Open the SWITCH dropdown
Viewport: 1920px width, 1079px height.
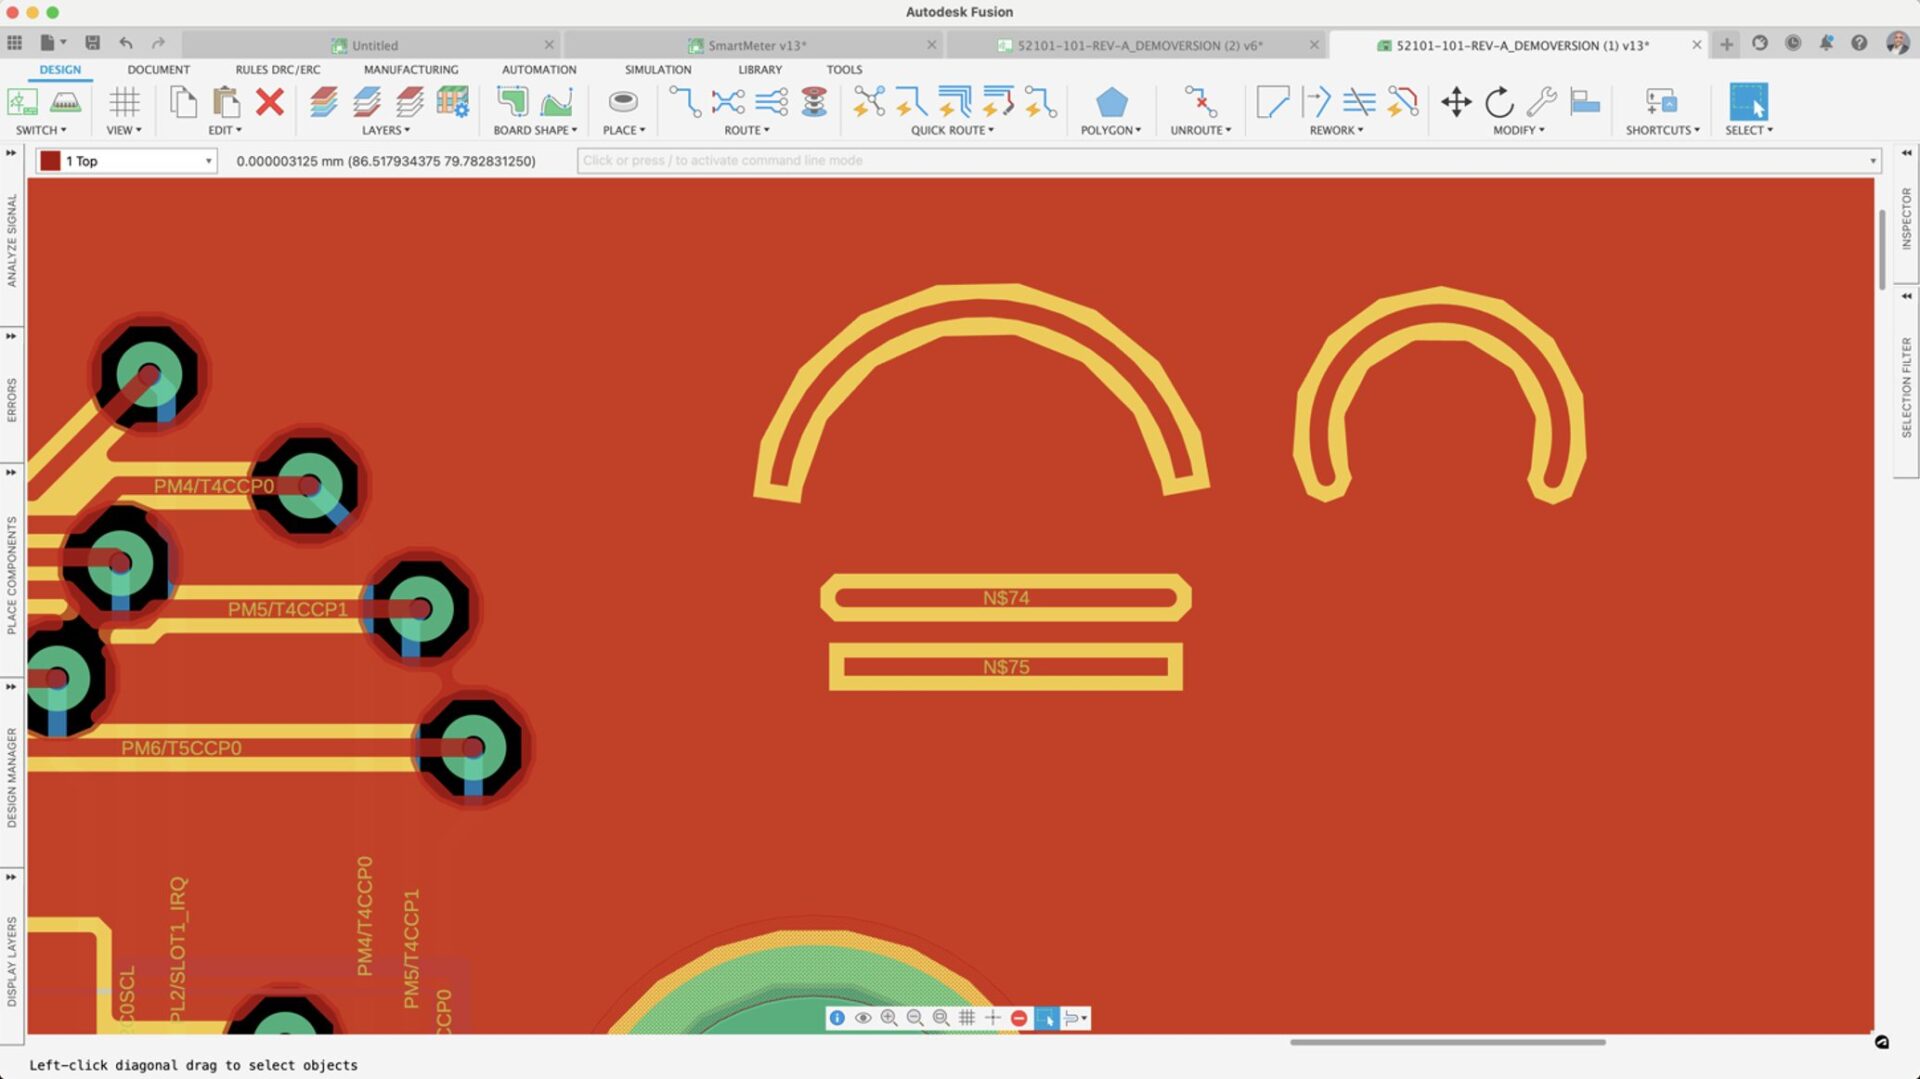click(x=41, y=130)
